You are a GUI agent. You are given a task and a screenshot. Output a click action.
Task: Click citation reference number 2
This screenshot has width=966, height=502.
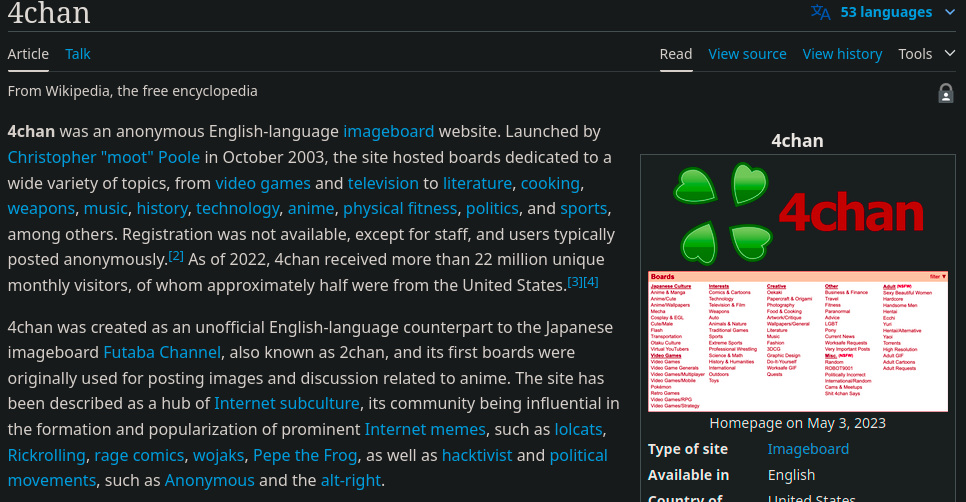(x=176, y=256)
